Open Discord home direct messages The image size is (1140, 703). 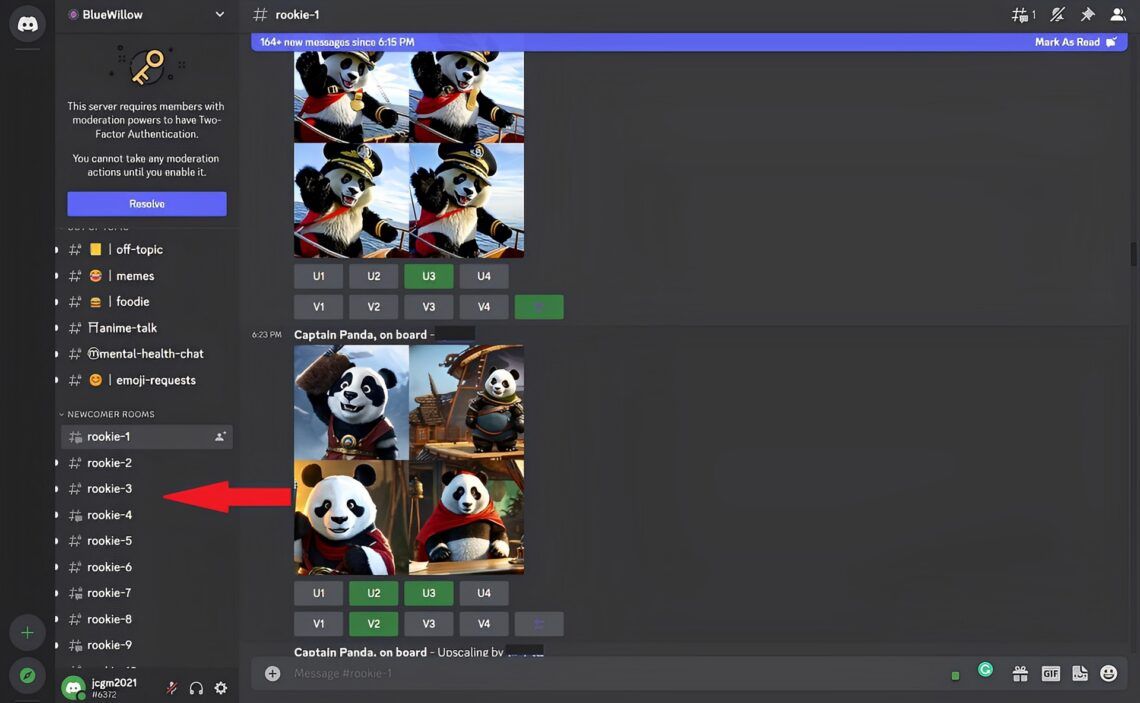coord(27,24)
